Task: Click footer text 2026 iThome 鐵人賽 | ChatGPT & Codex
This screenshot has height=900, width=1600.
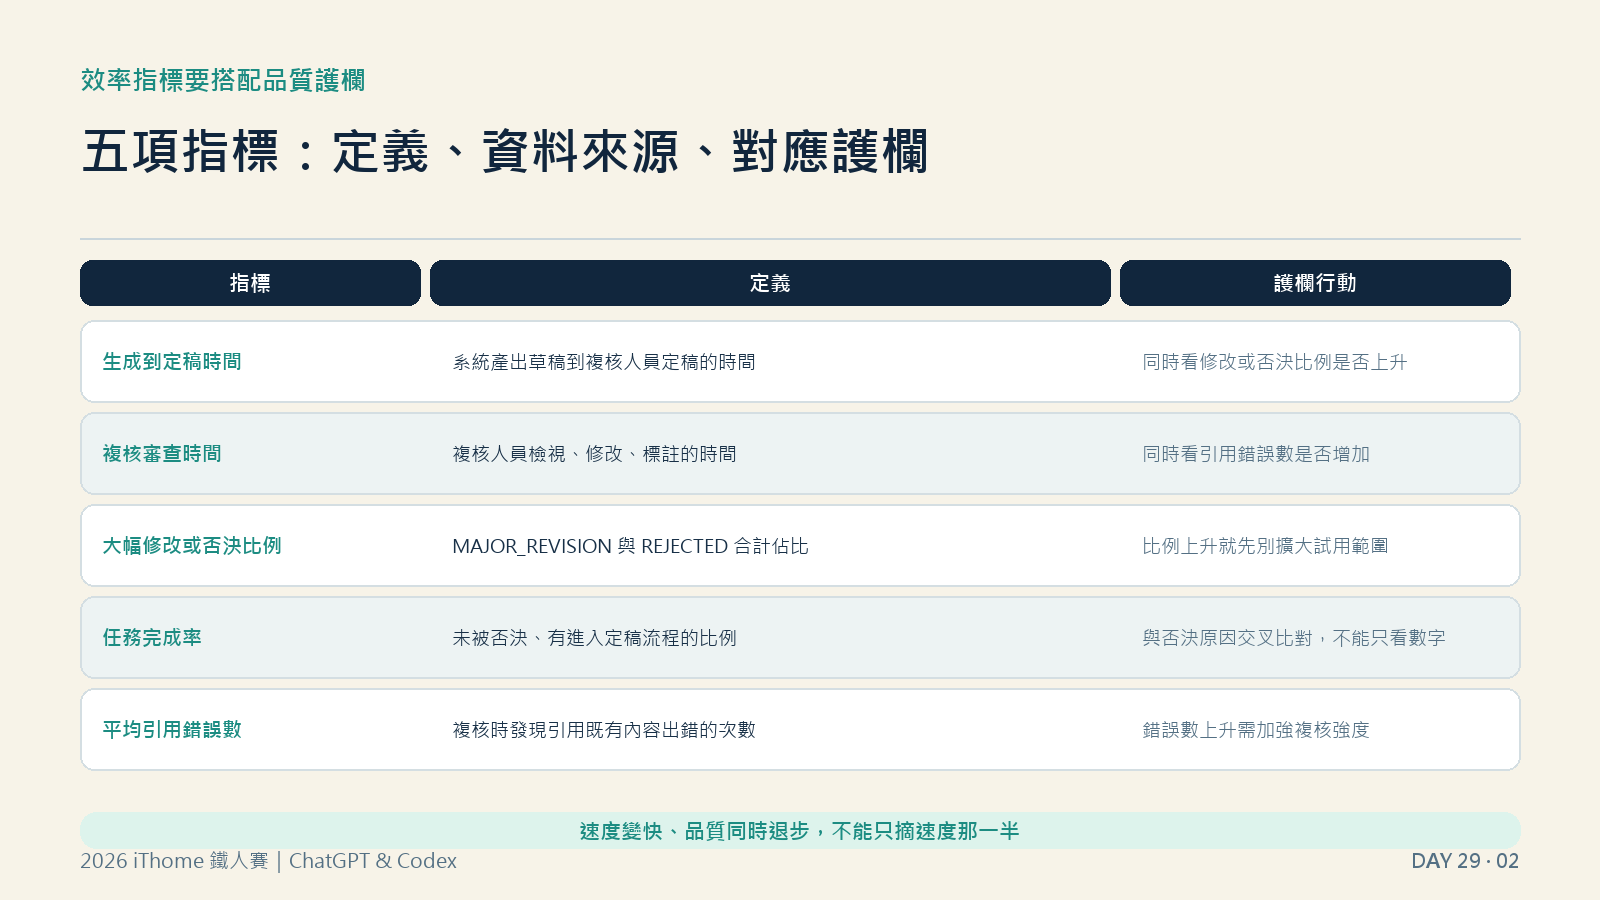Action: point(268,861)
